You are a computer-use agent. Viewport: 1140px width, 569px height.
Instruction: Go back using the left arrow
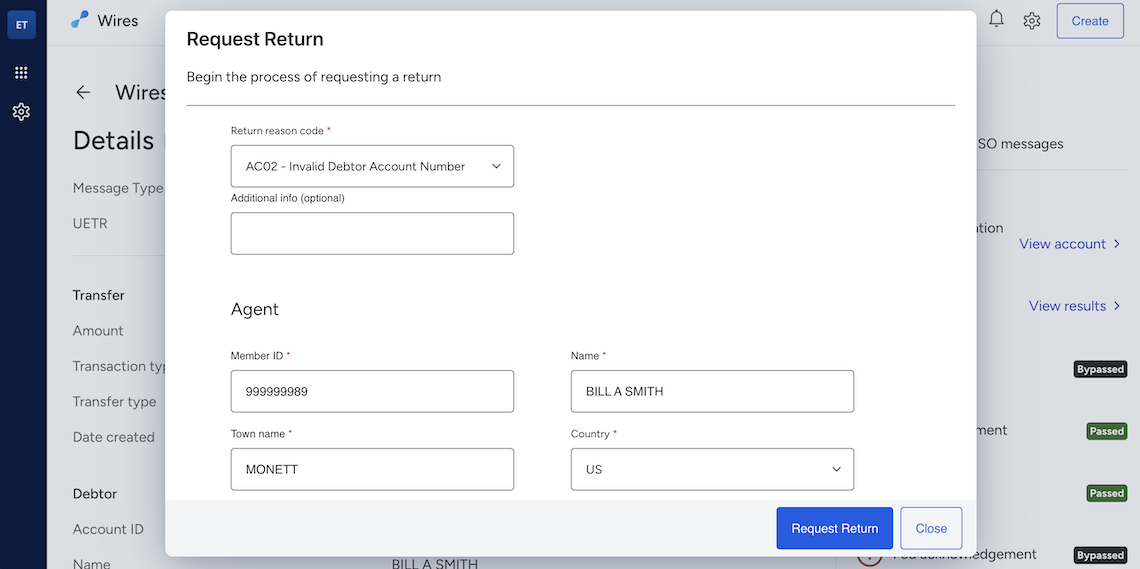(83, 92)
